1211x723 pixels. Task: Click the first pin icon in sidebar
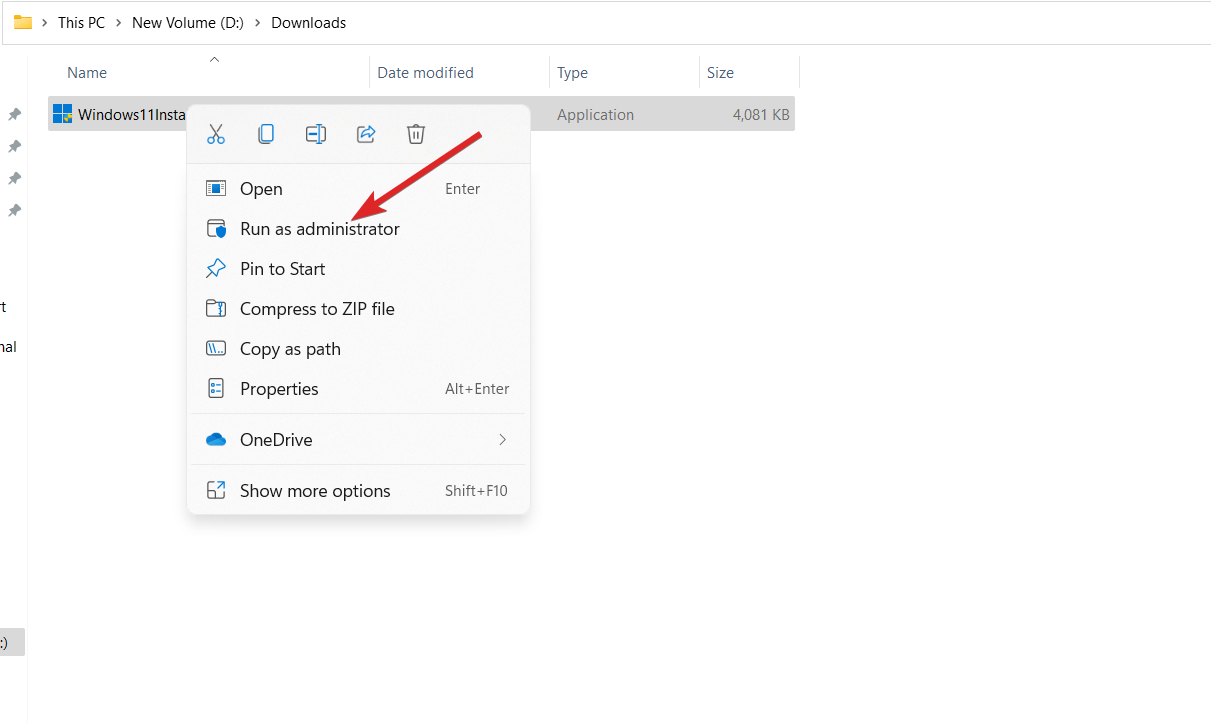coord(15,115)
